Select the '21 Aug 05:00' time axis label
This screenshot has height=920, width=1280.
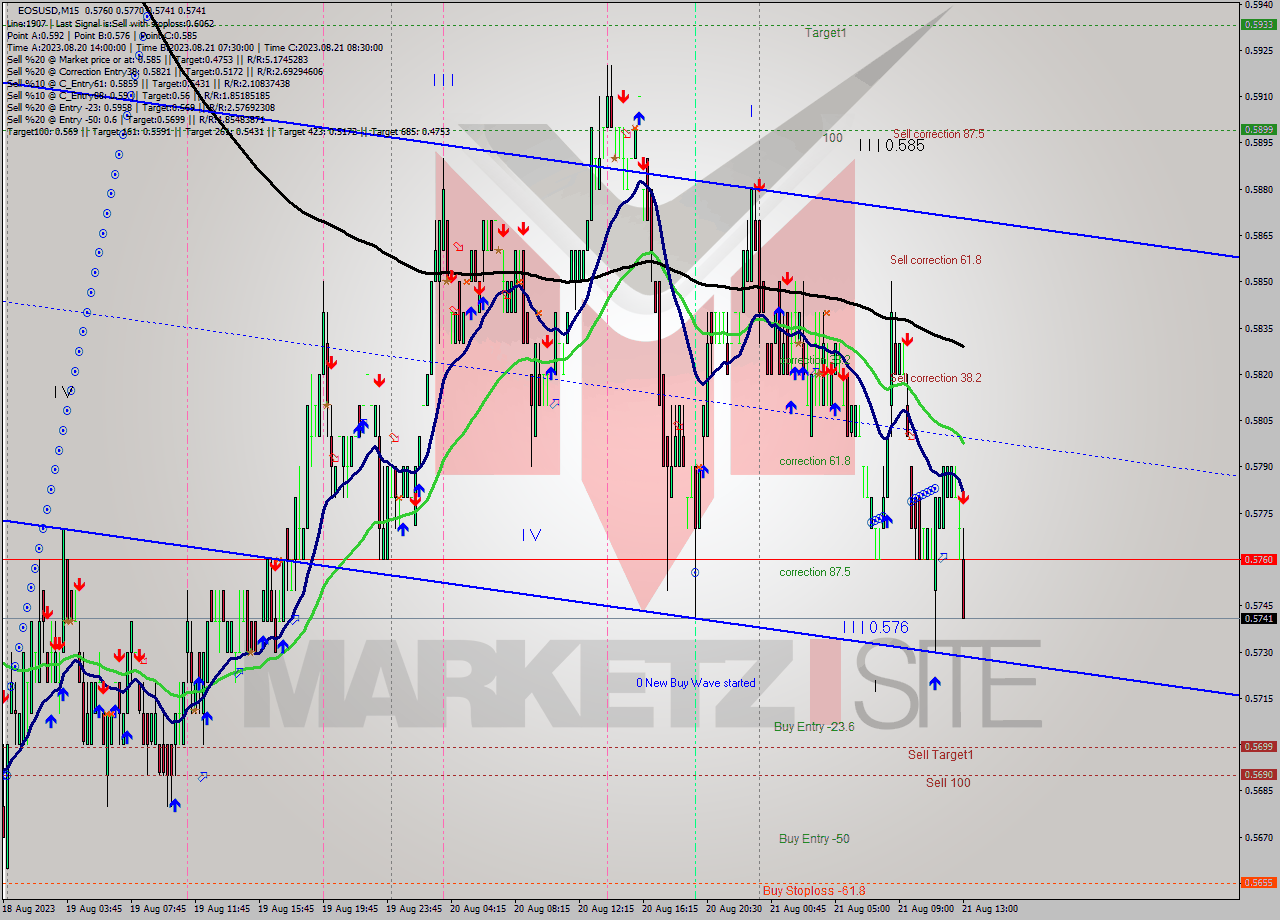point(862,909)
